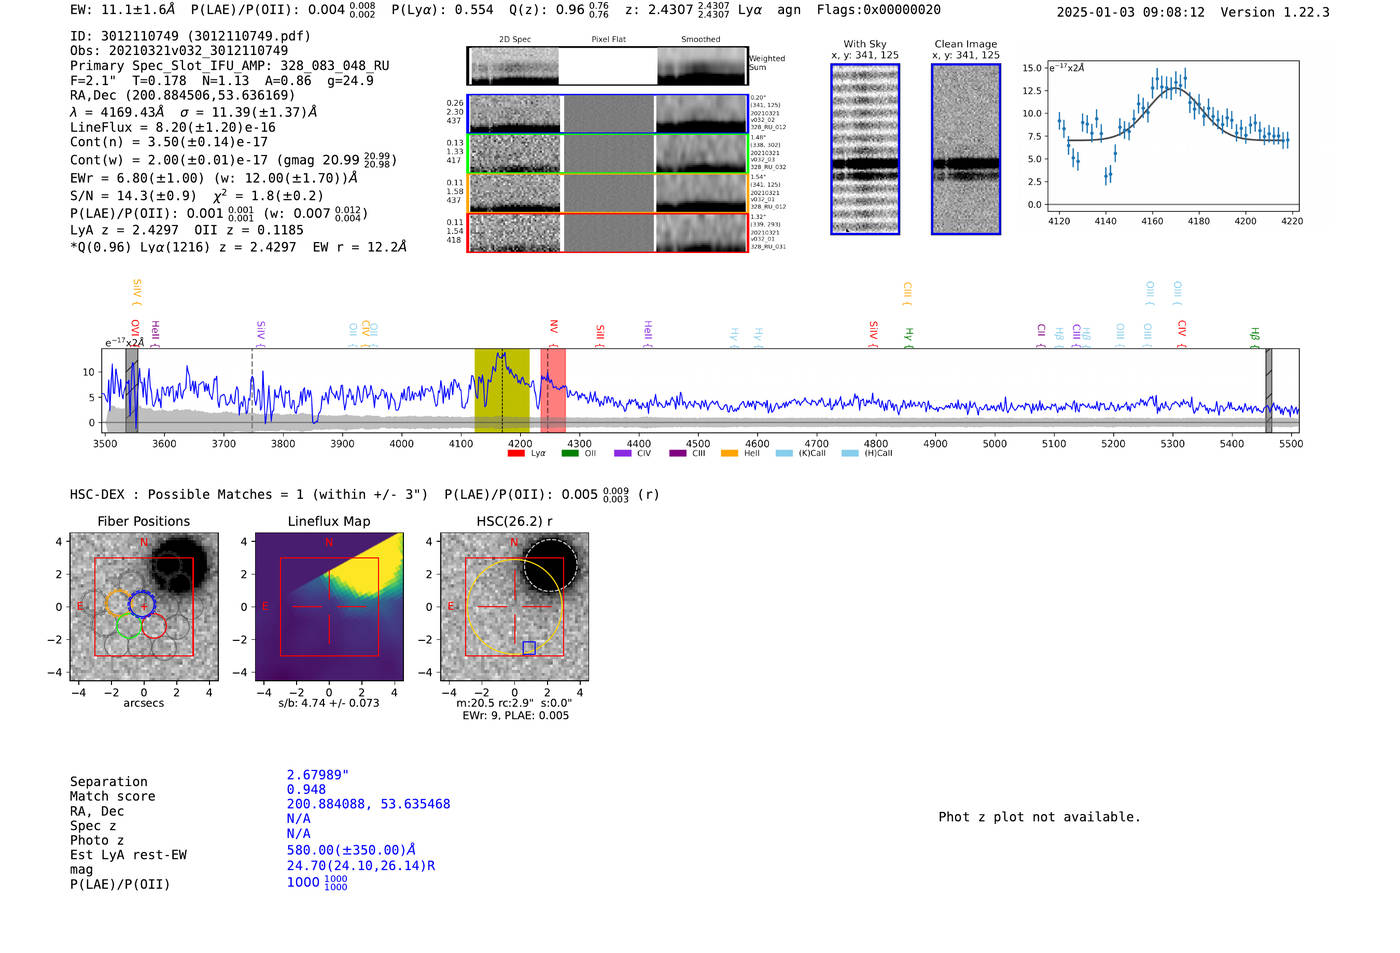Click the blue dashed fiber circle in Fiber Positions
The width and height of the screenshot is (1400, 953).
click(143, 604)
